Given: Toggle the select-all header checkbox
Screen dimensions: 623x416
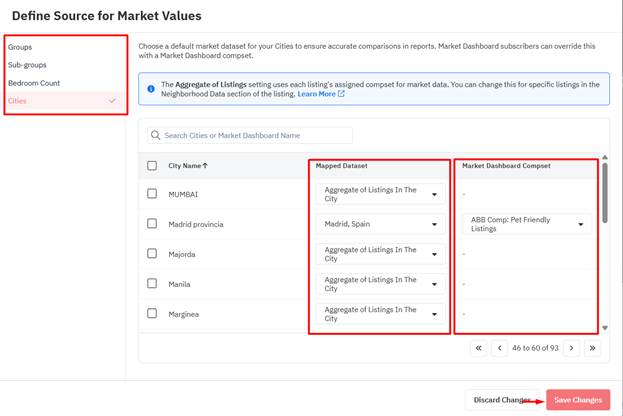Looking at the screenshot, I should [x=152, y=166].
